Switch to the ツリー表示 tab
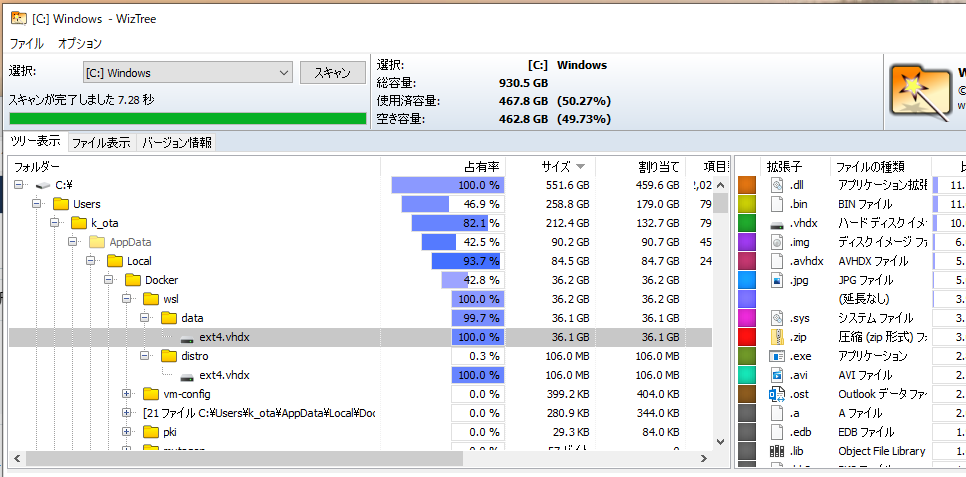This screenshot has height=477, width=966. [35, 141]
